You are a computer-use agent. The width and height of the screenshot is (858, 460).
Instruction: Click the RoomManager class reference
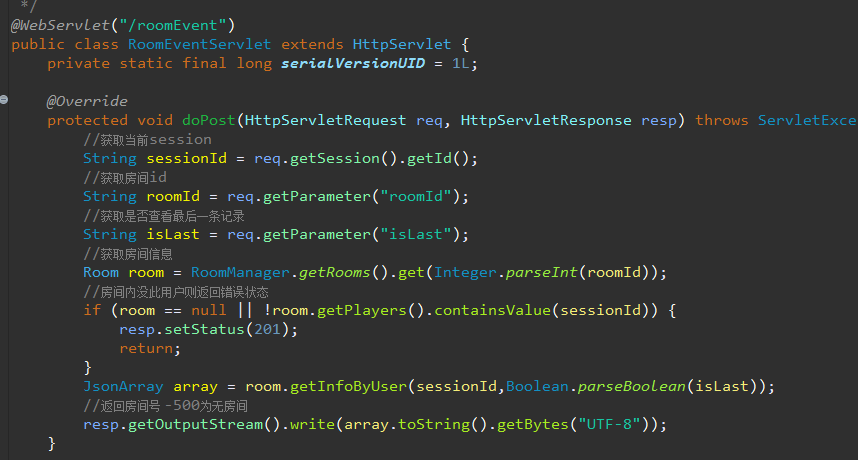(240, 272)
